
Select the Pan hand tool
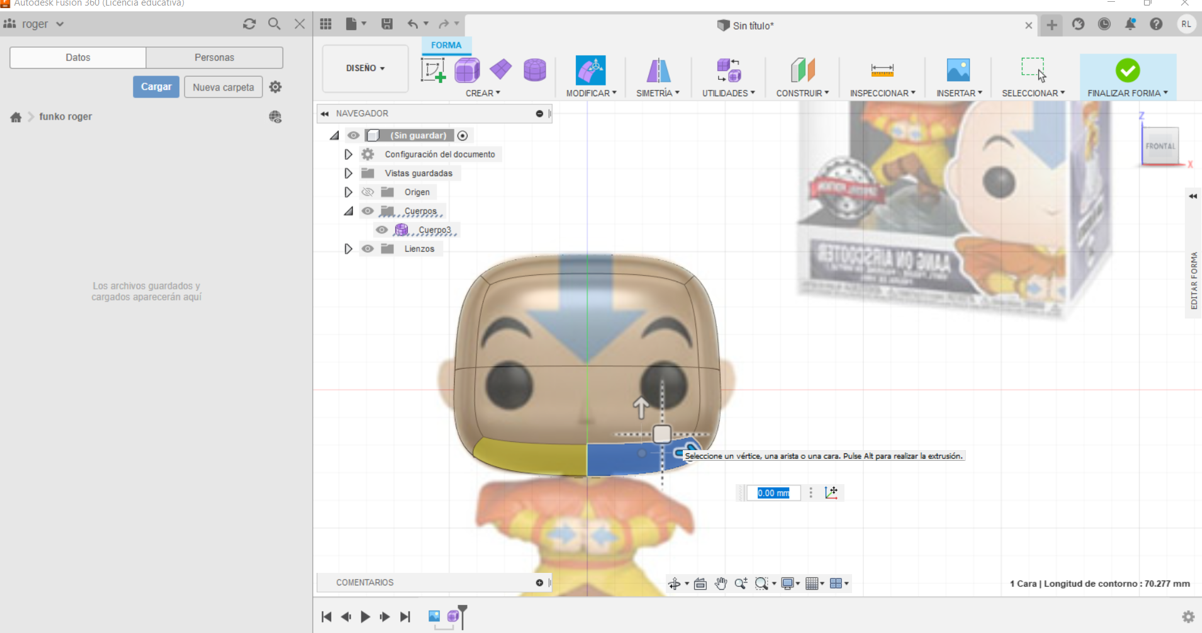click(x=721, y=583)
